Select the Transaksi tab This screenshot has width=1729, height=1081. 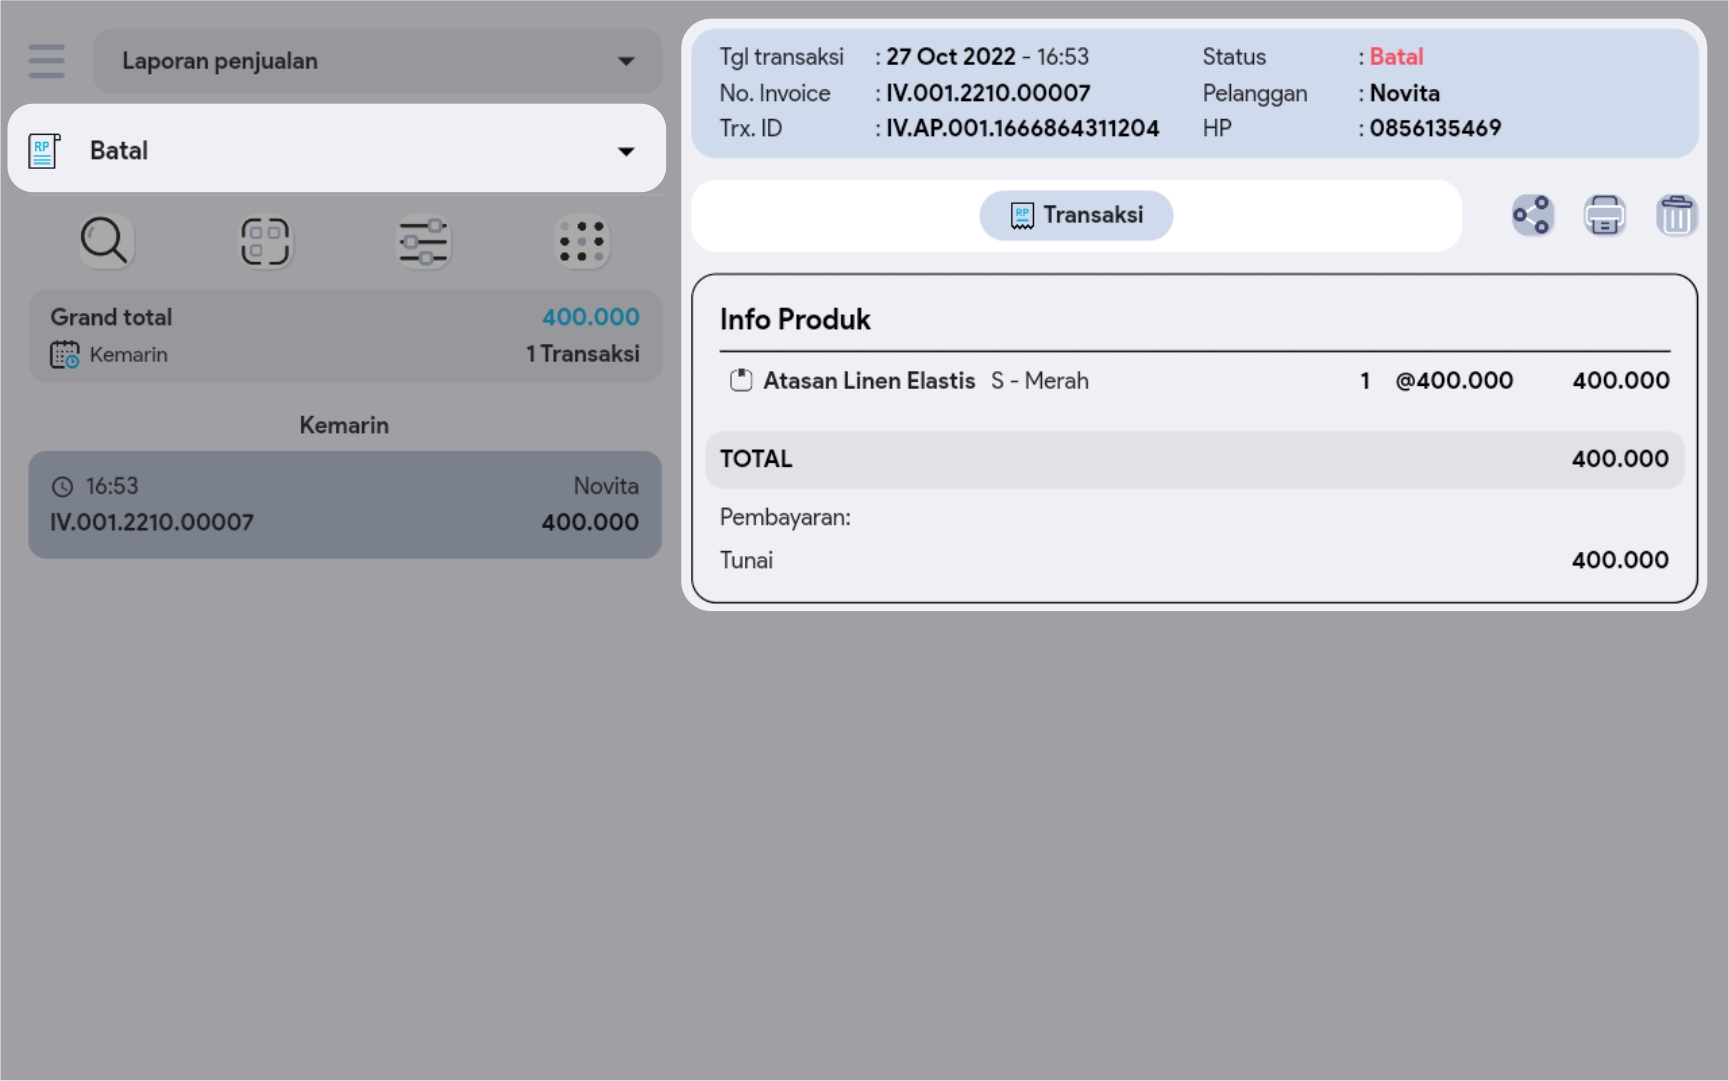pyautogui.click(x=1076, y=215)
